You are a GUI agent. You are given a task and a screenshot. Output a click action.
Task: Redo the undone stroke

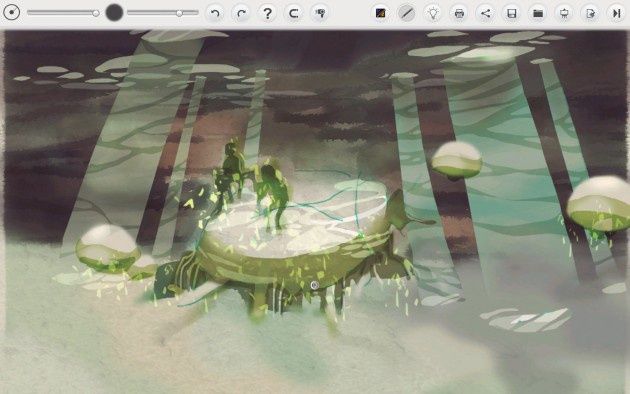tap(241, 13)
